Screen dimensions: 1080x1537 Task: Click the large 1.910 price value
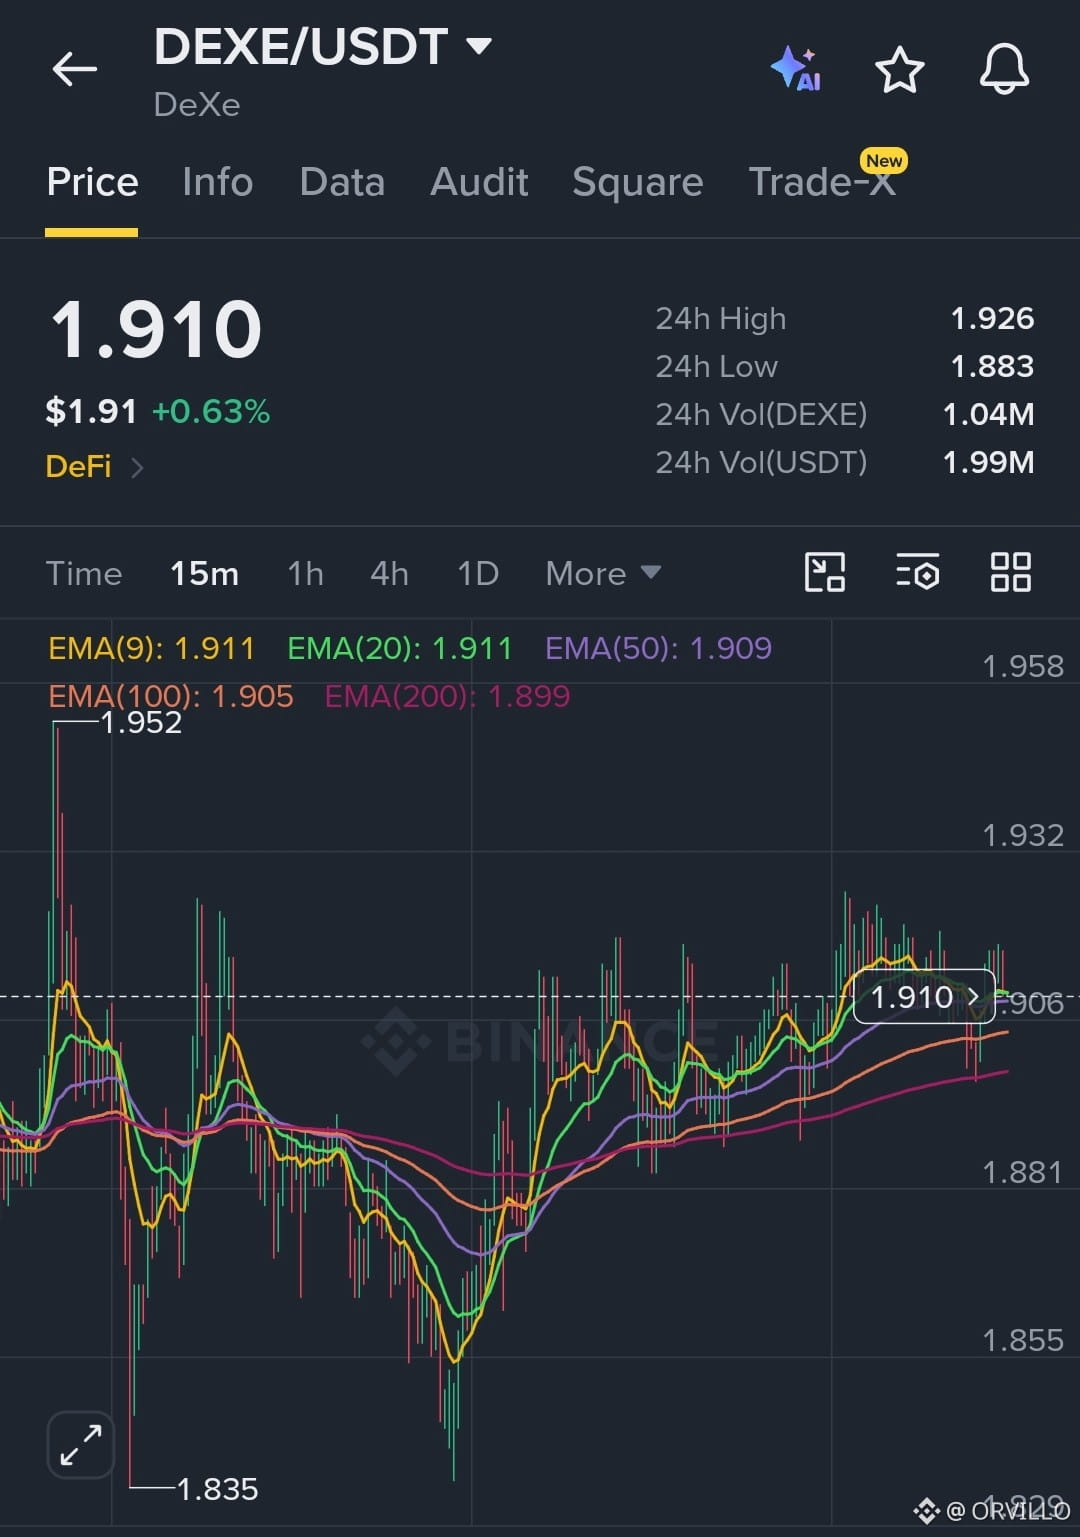pyautogui.click(x=156, y=330)
